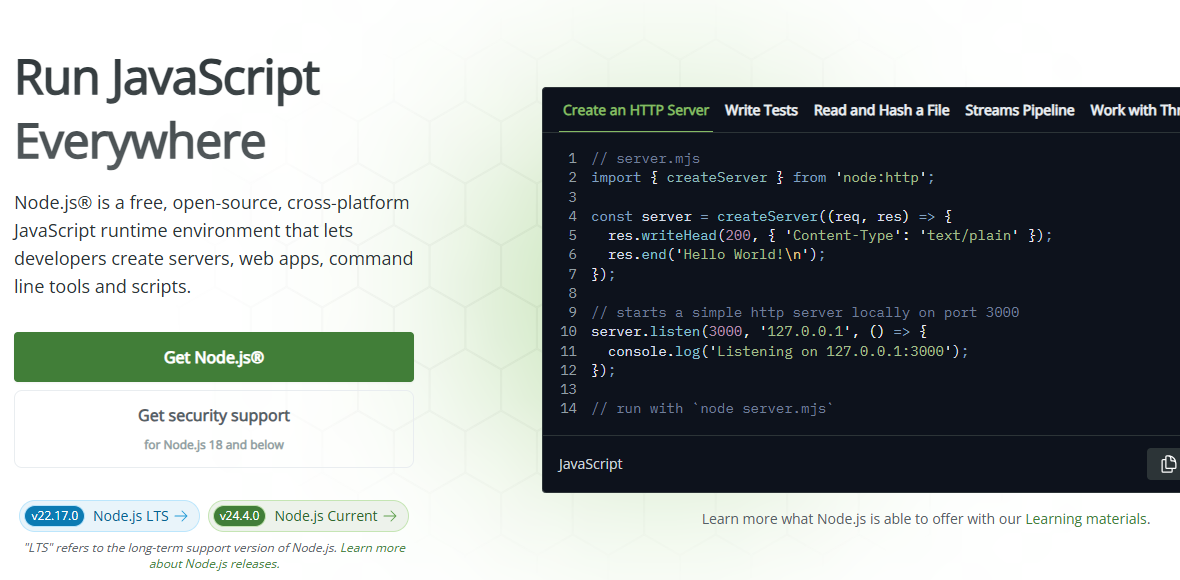The width and height of the screenshot is (1180, 580).
Task: Click line number 14 in code gutter
Action: pos(569,408)
